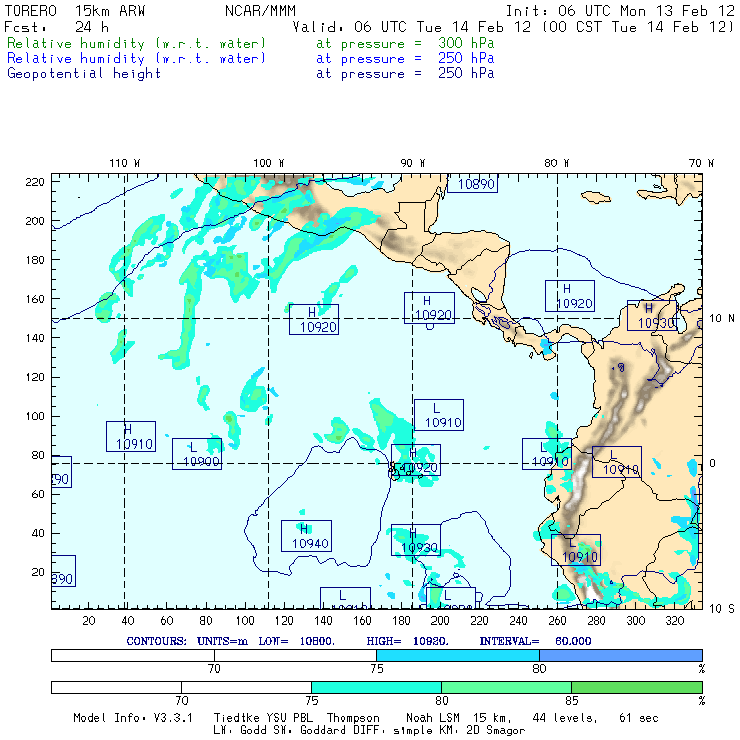Viewport: 740px width, 740px height.
Task: Click the 'INTERVAL= 60.000' contour value
Action: (x=535, y=641)
